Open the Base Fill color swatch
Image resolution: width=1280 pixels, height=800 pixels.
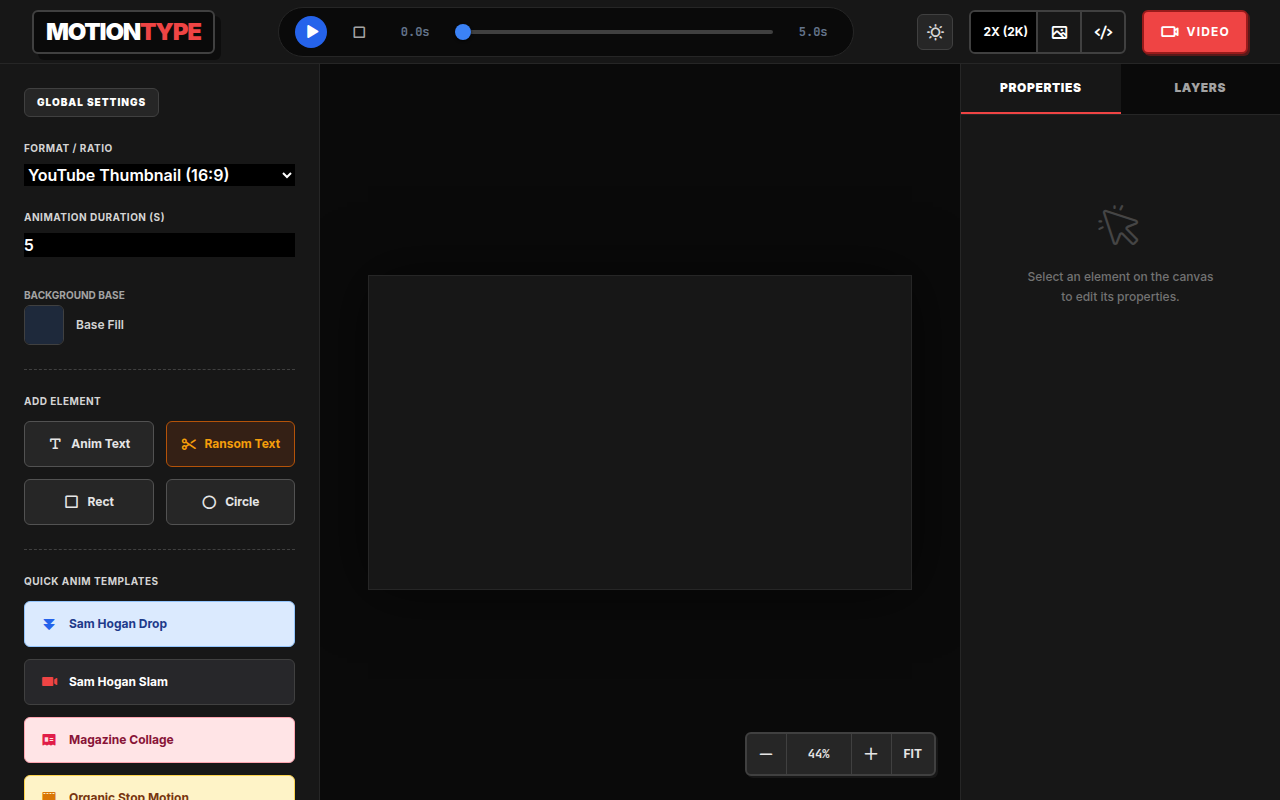click(44, 325)
